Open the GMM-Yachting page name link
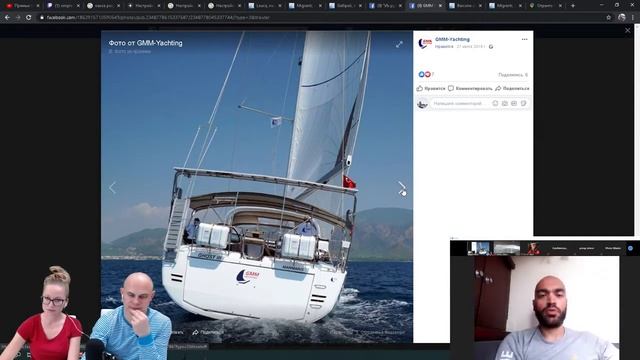The image size is (640, 360). coord(452,39)
